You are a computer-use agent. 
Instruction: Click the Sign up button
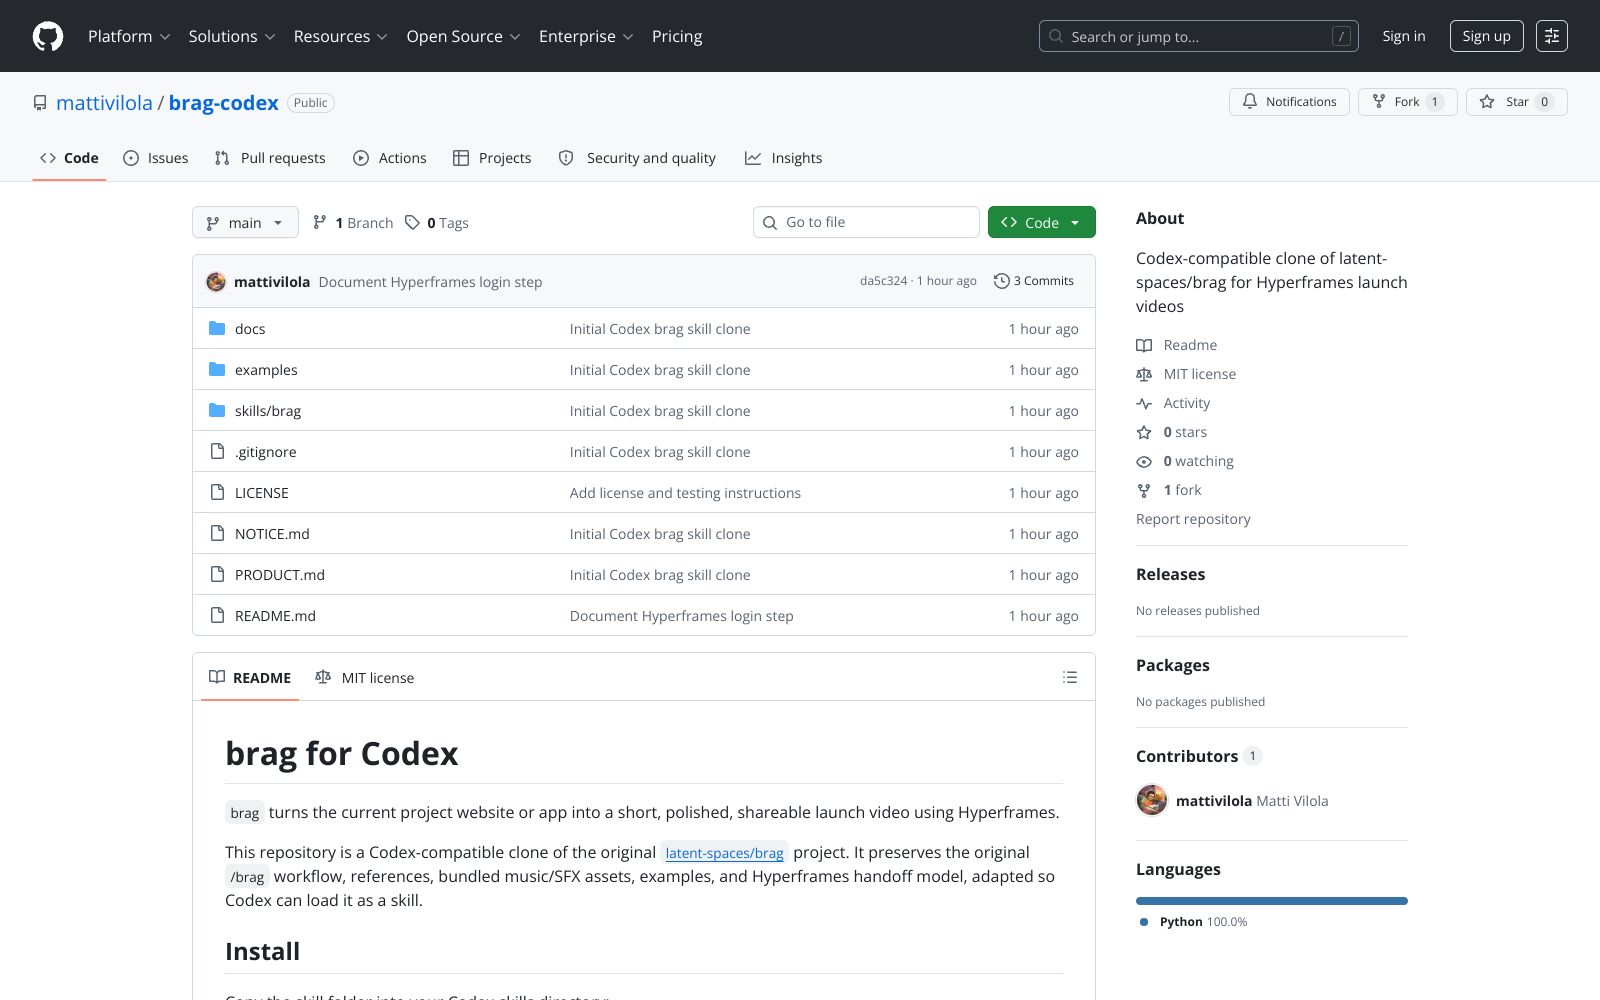(1486, 36)
